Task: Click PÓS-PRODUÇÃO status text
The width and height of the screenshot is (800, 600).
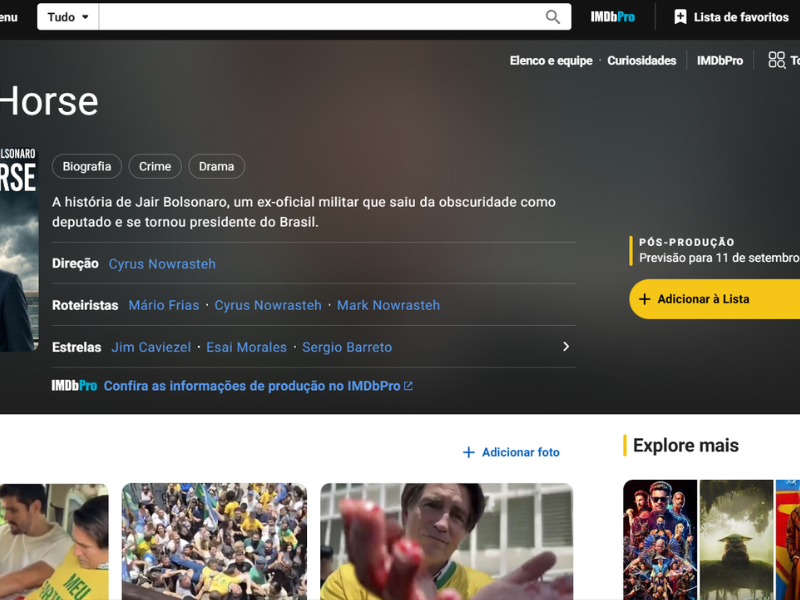Action: click(x=687, y=242)
